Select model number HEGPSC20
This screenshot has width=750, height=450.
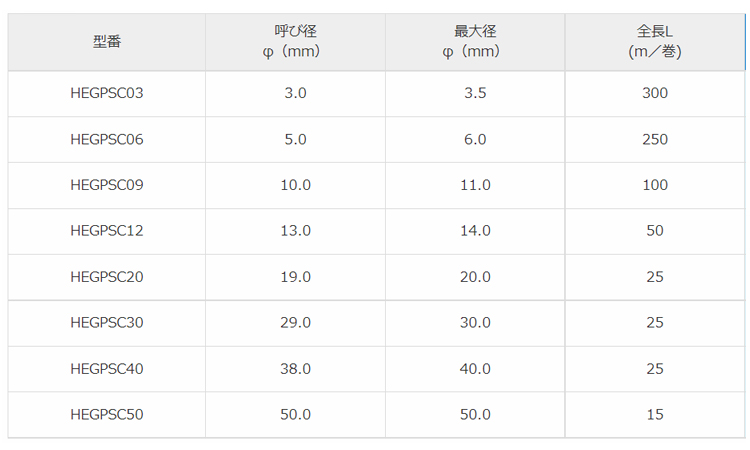click(x=107, y=277)
